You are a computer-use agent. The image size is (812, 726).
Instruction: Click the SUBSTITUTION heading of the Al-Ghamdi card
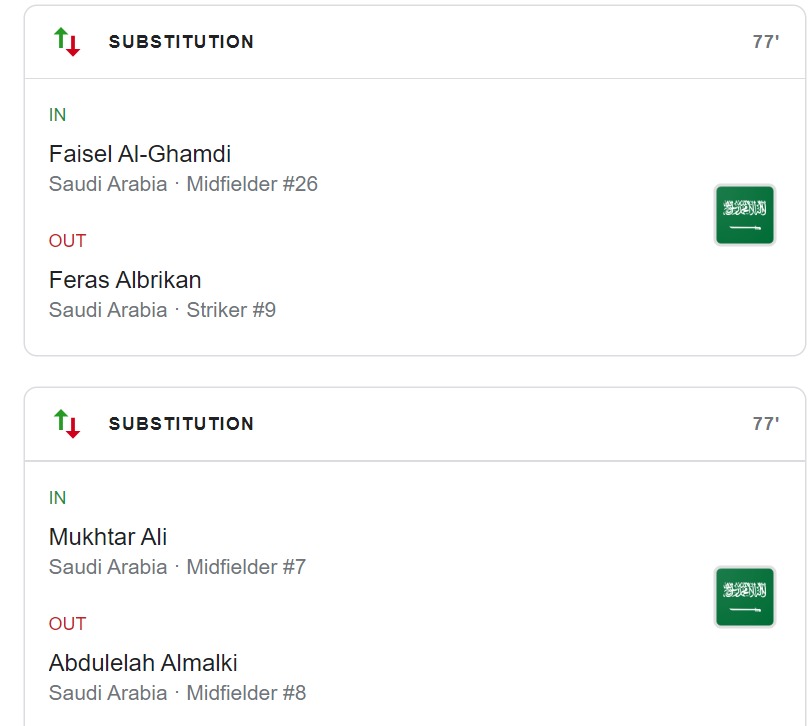(181, 42)
